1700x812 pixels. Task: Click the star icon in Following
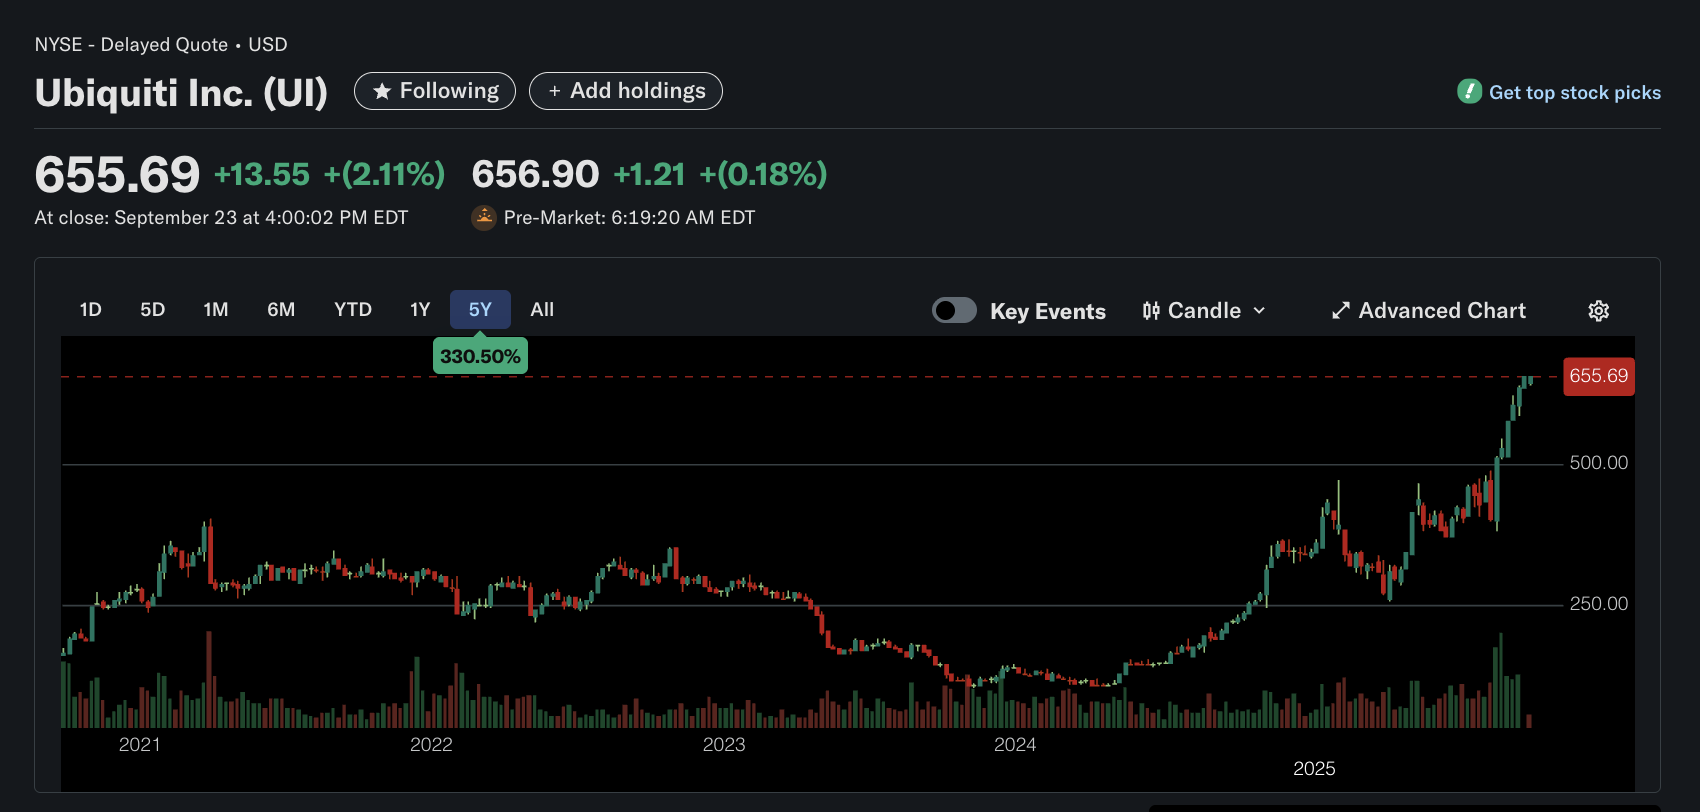click(381, 92)
